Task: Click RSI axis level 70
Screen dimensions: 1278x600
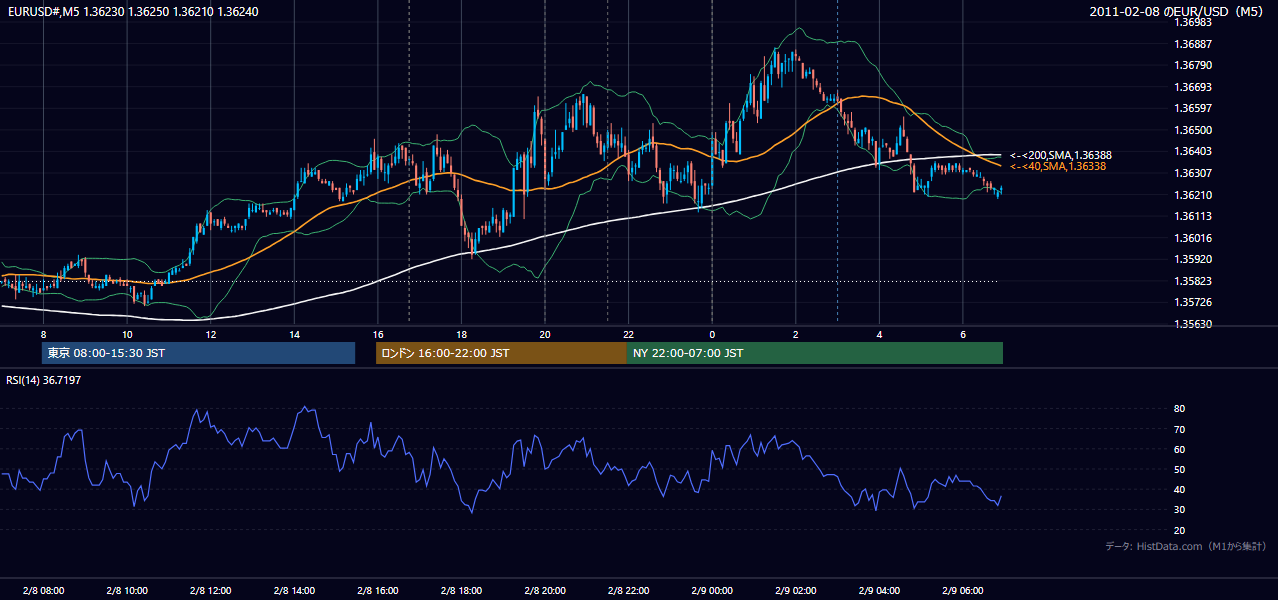Action: (1179, 429)
